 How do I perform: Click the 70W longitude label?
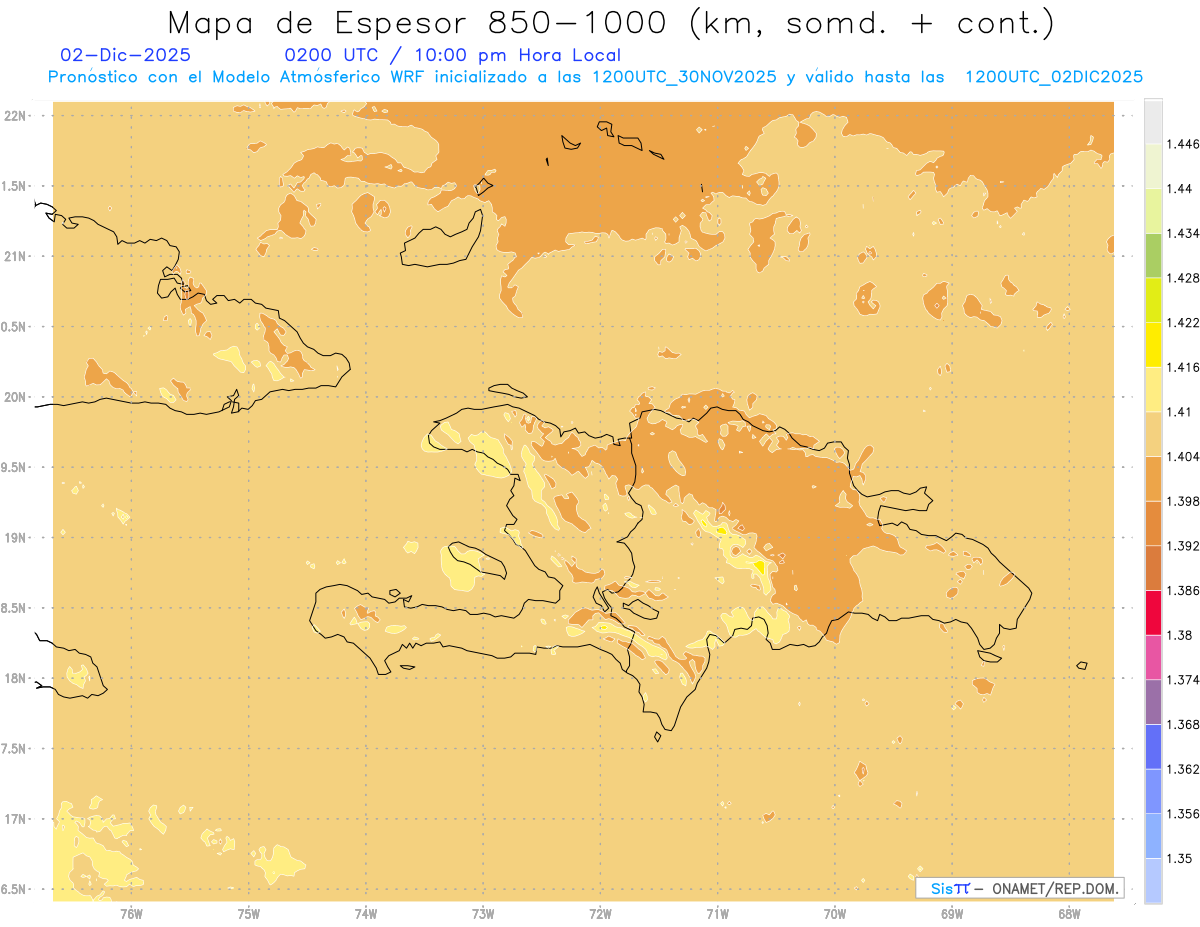[x=835, y=914]
